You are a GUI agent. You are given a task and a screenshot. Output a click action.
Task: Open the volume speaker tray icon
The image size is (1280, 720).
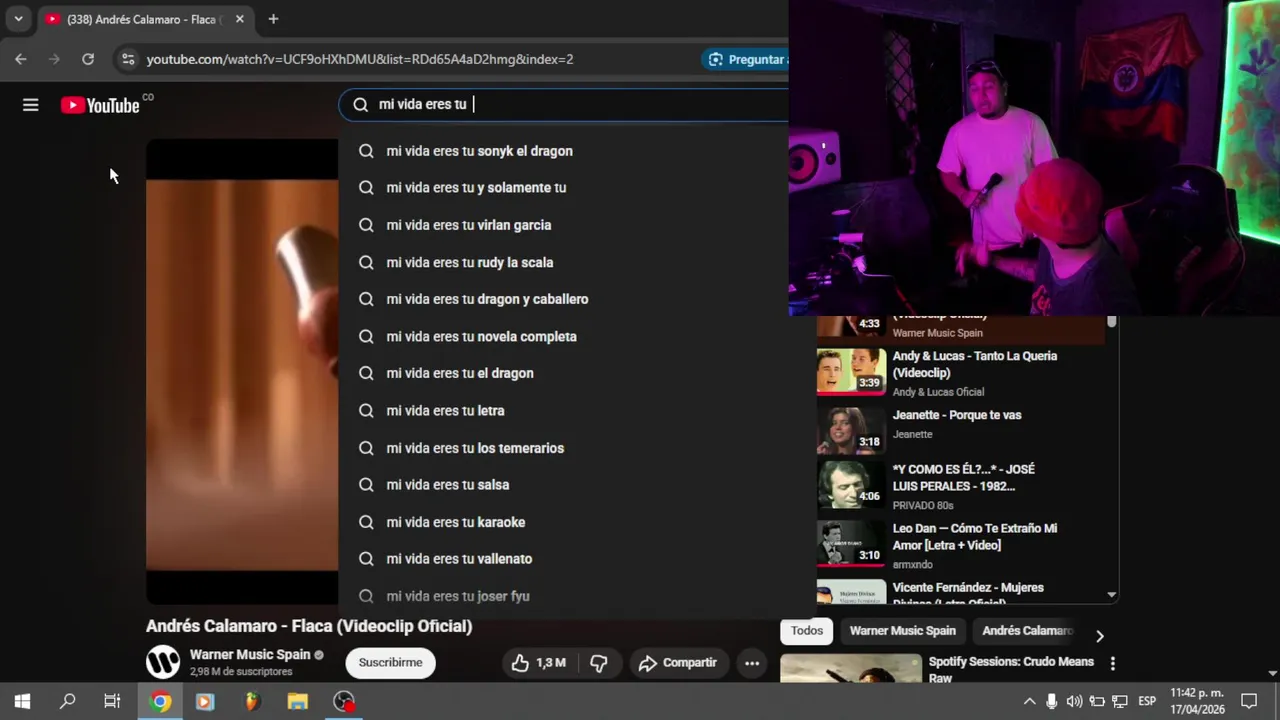tap(1074, 701)
